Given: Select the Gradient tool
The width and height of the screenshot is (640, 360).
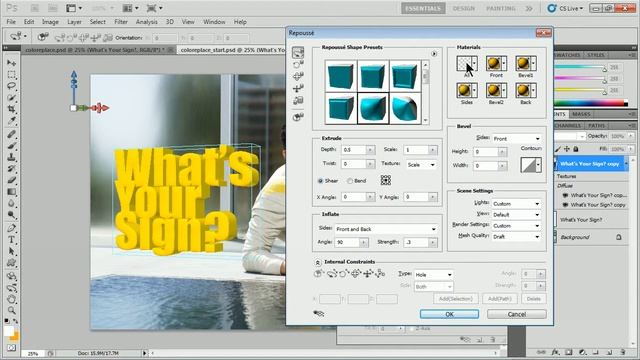Looking at the screenshot, I should click(11, 191).
